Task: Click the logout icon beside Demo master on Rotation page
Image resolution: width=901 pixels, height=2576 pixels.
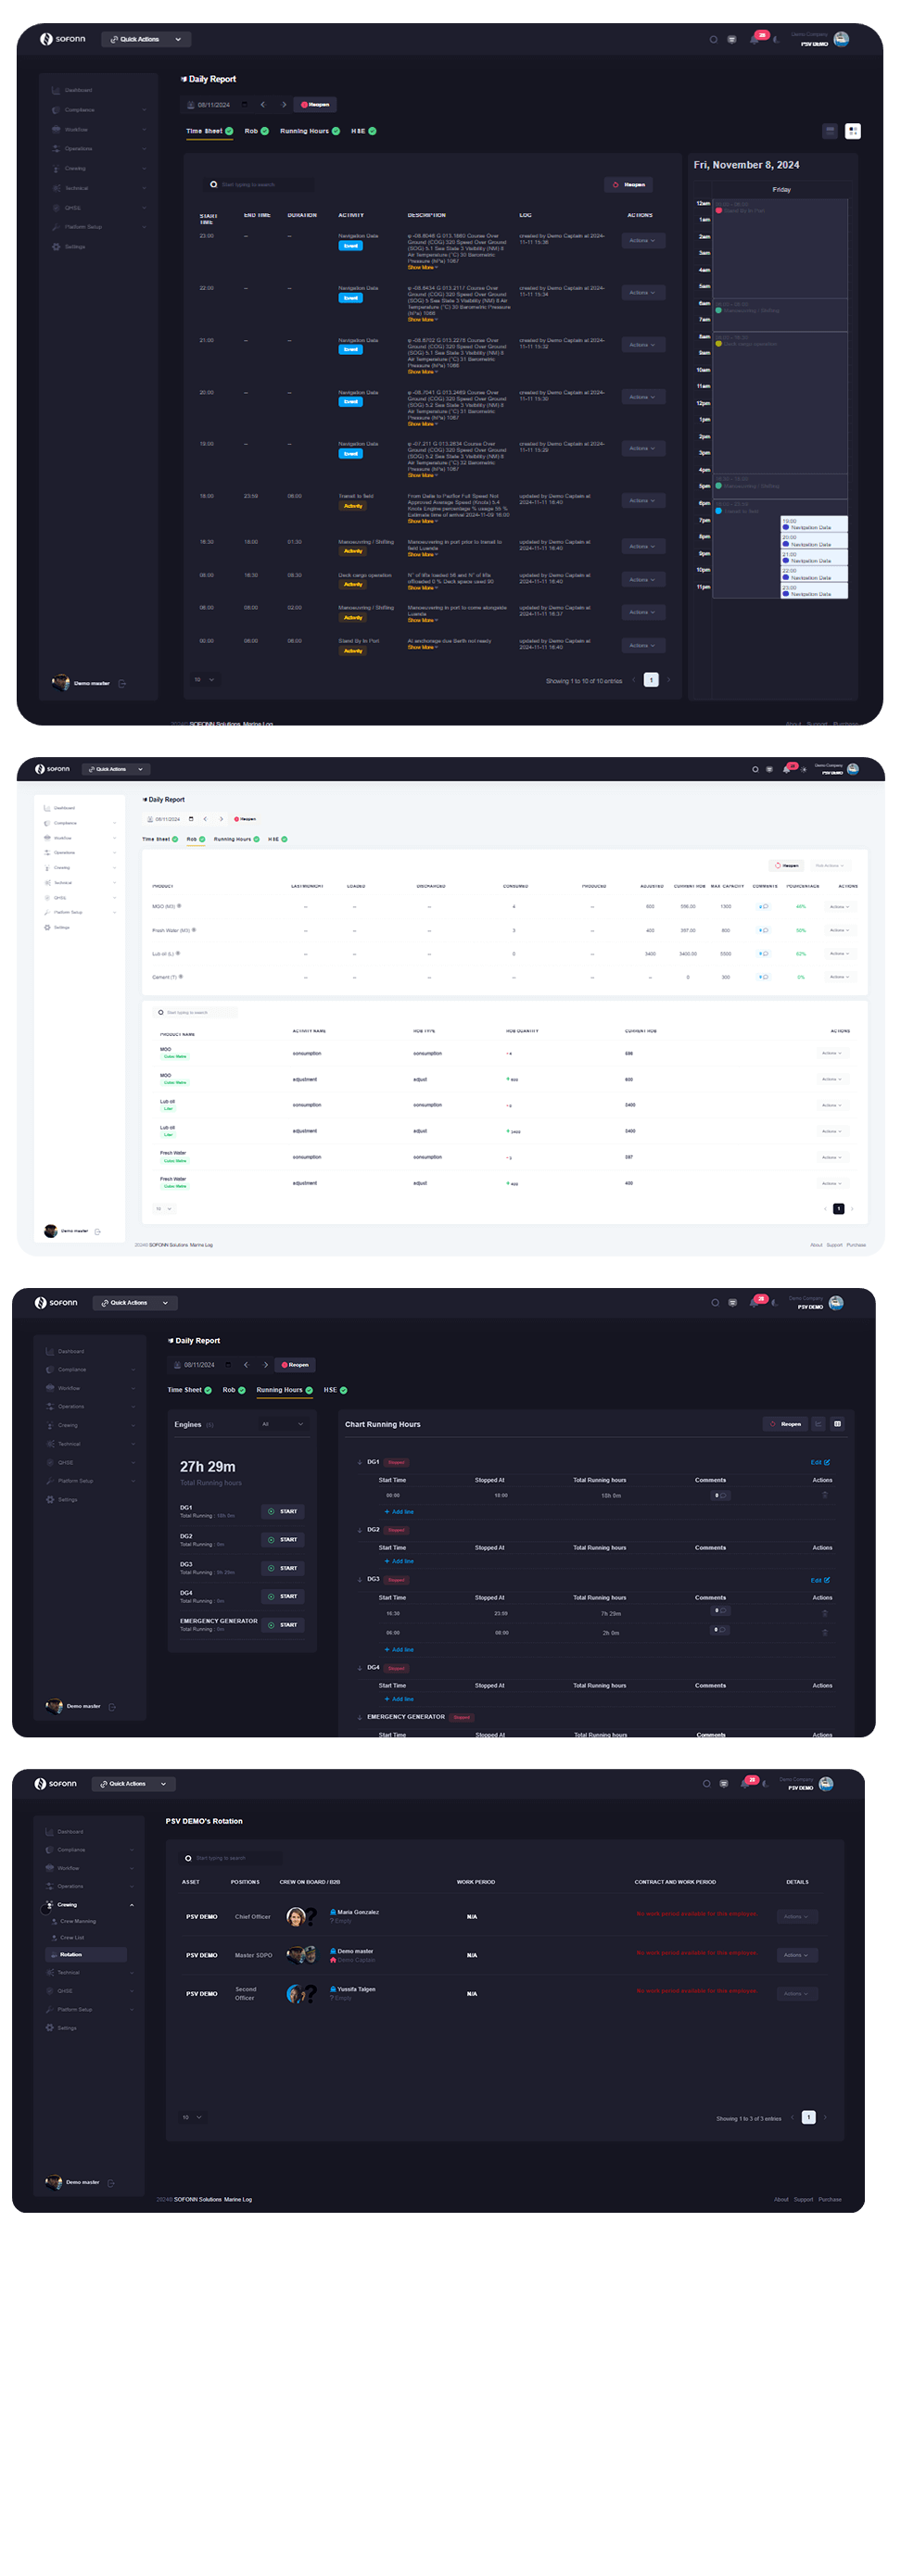Action: pos(111,2182)
